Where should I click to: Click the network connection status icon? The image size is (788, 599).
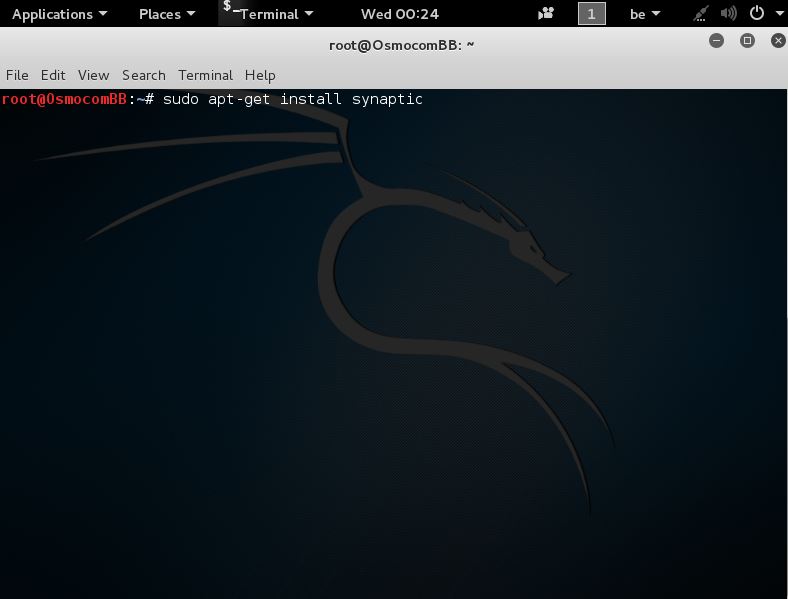pos(701,14)
